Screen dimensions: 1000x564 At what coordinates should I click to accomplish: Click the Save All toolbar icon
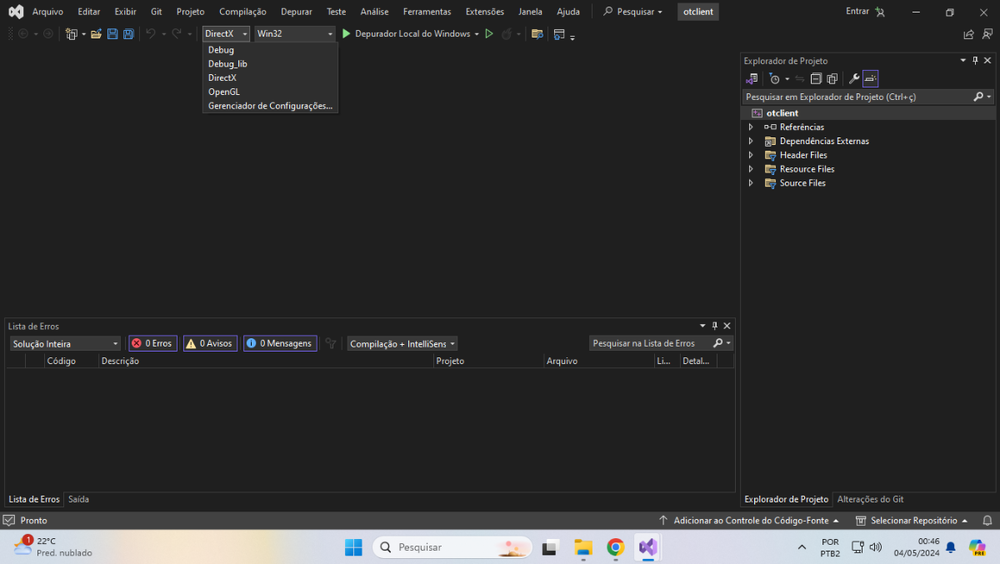[128, 34]
